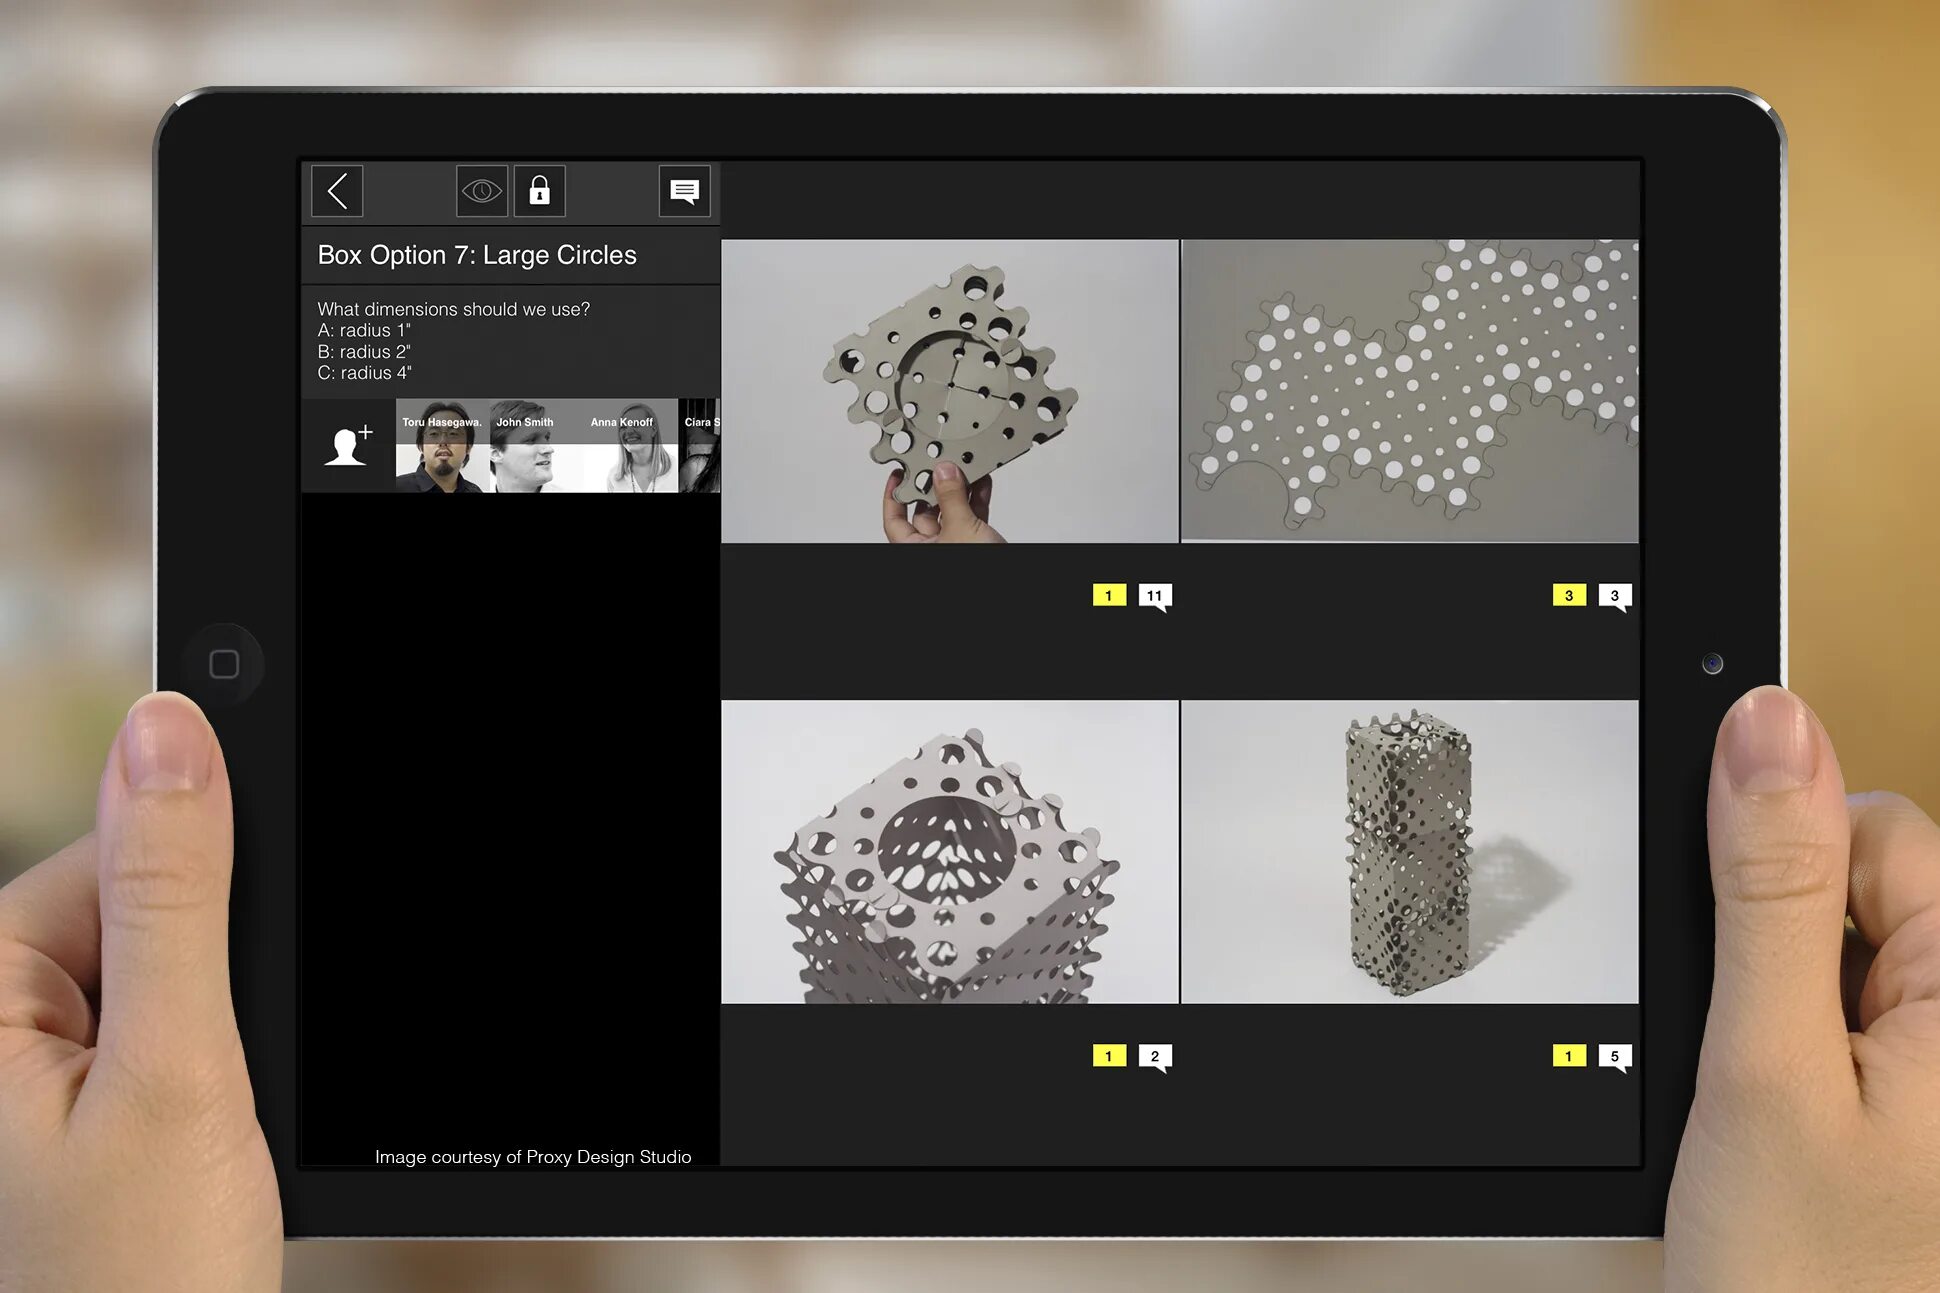Click the '2' comment bubble under the perforated cube image

(x=1156, y=1055)
